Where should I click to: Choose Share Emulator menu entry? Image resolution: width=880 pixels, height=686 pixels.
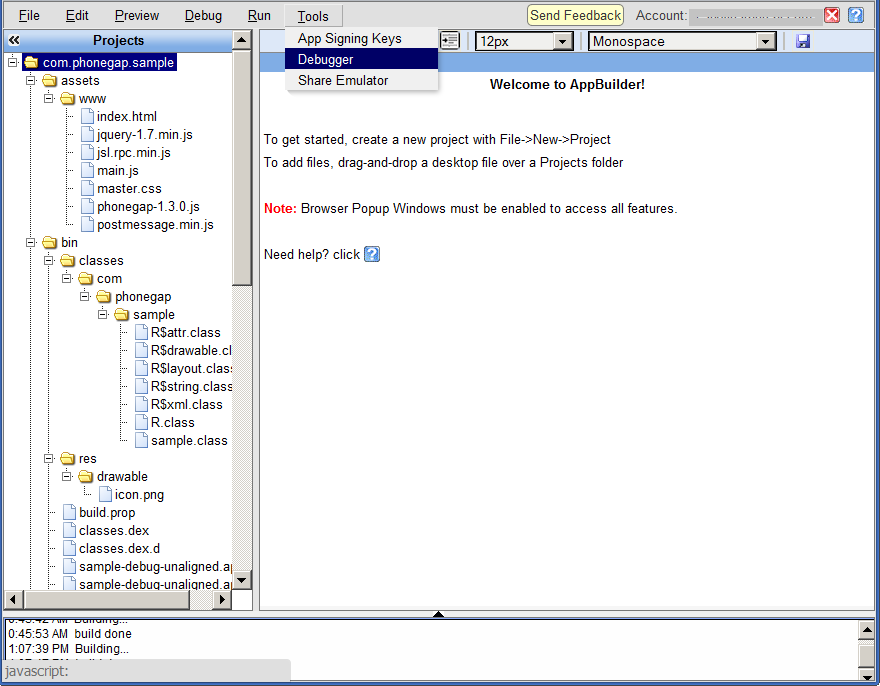coord(361,80)
